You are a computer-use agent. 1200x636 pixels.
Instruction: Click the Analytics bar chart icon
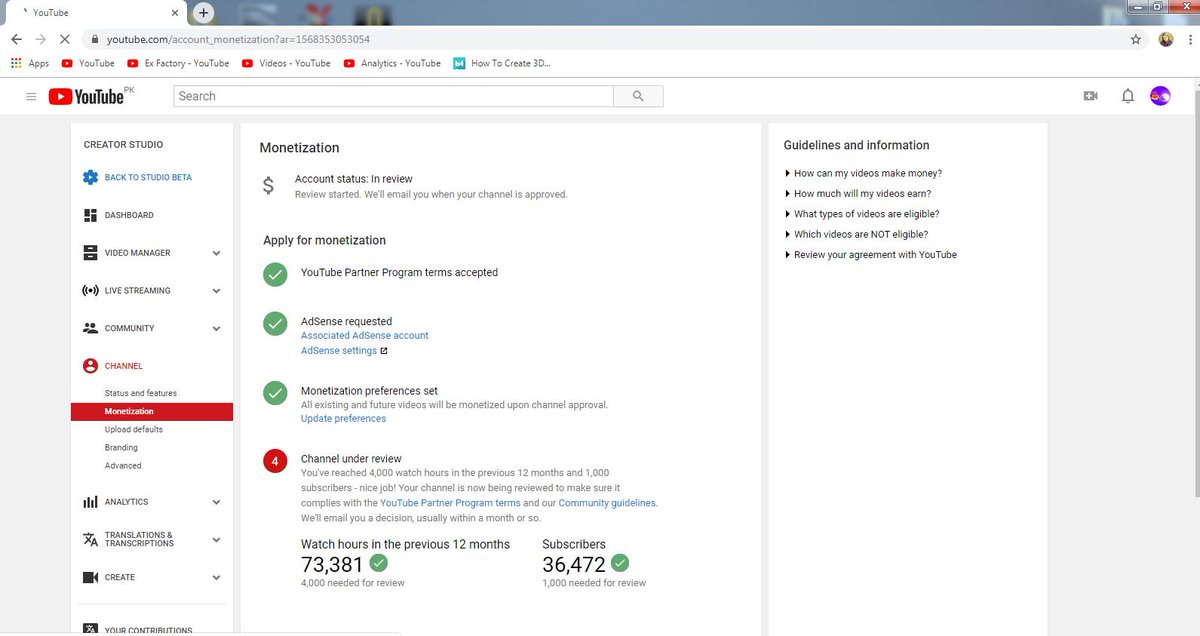pyautogui.click(x=90, y=502)
